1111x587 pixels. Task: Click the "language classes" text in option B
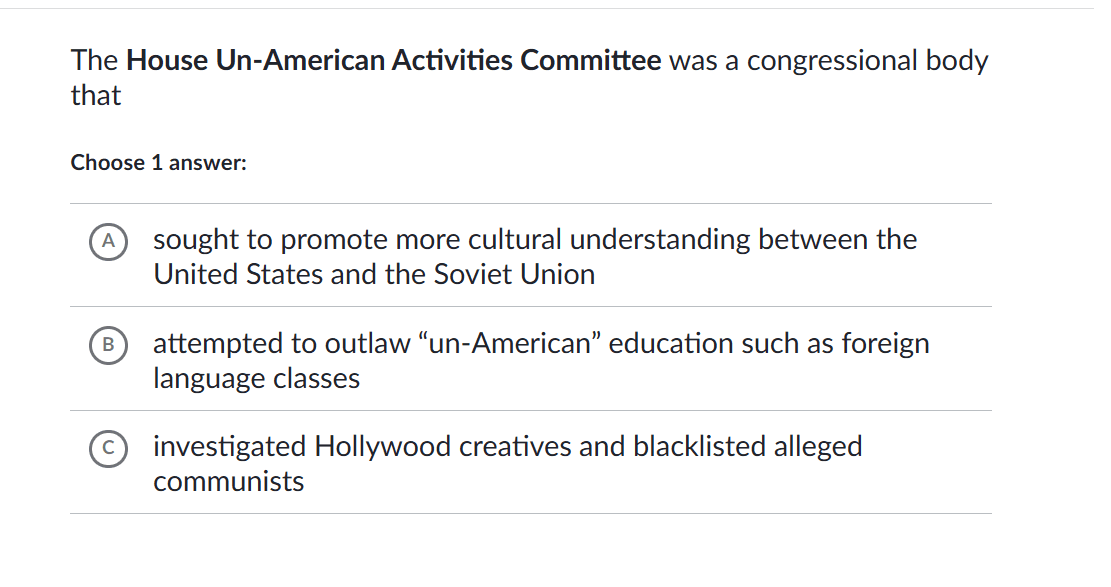coord(256,379)
